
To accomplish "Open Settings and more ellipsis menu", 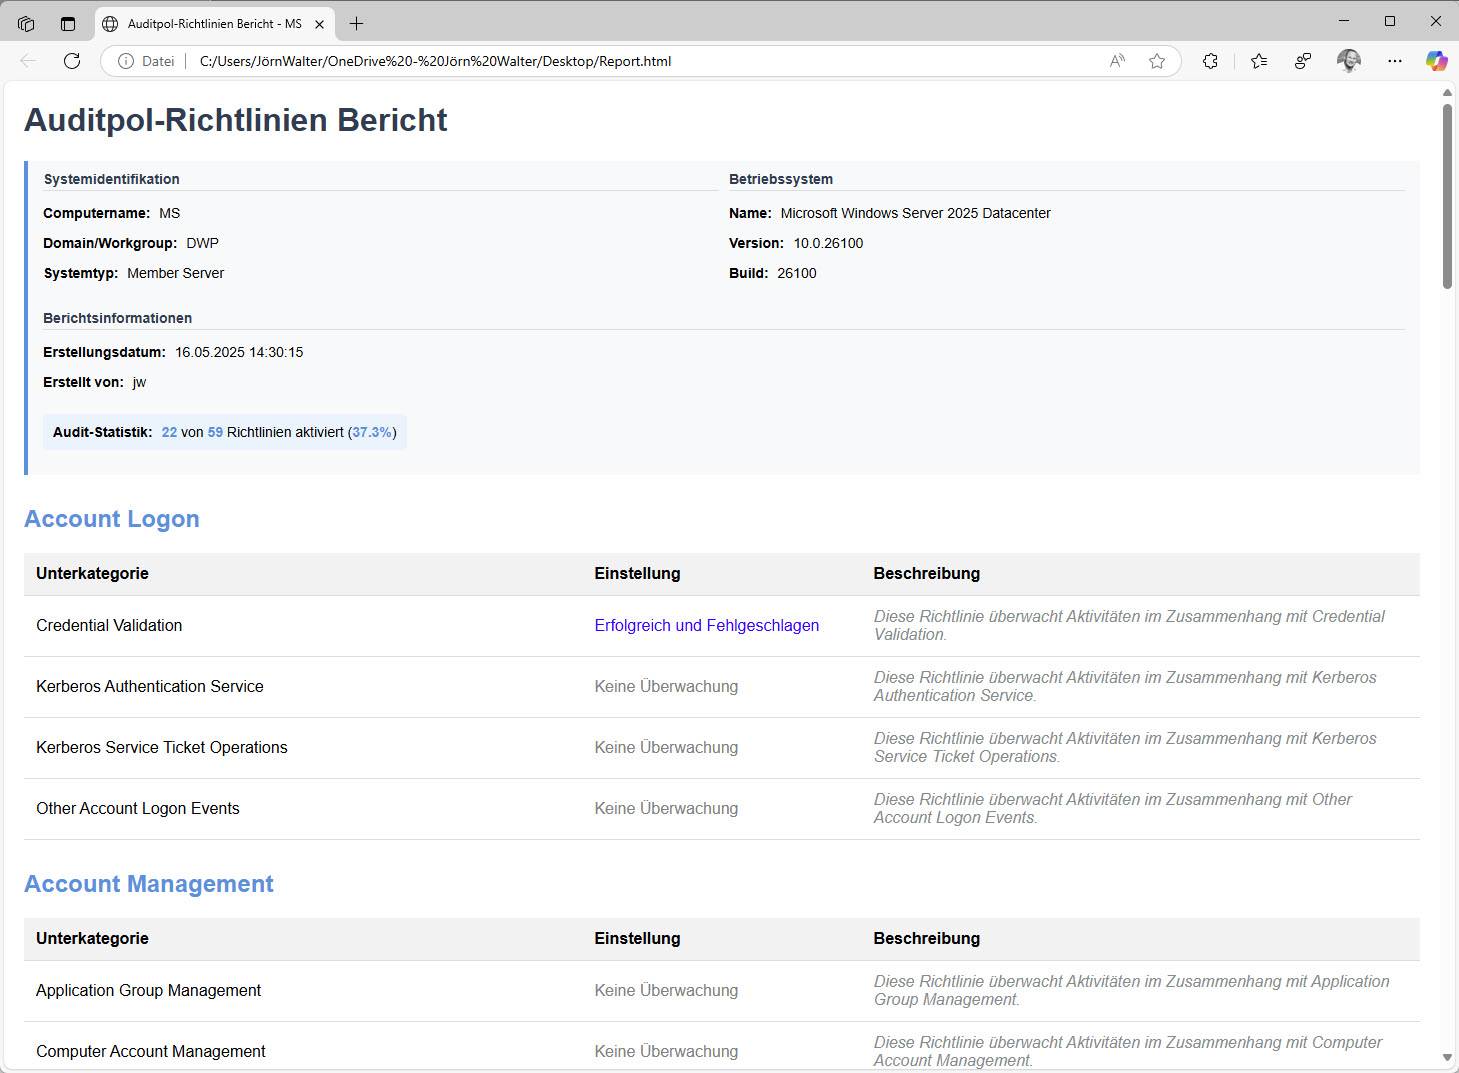I will (1395, 61).
